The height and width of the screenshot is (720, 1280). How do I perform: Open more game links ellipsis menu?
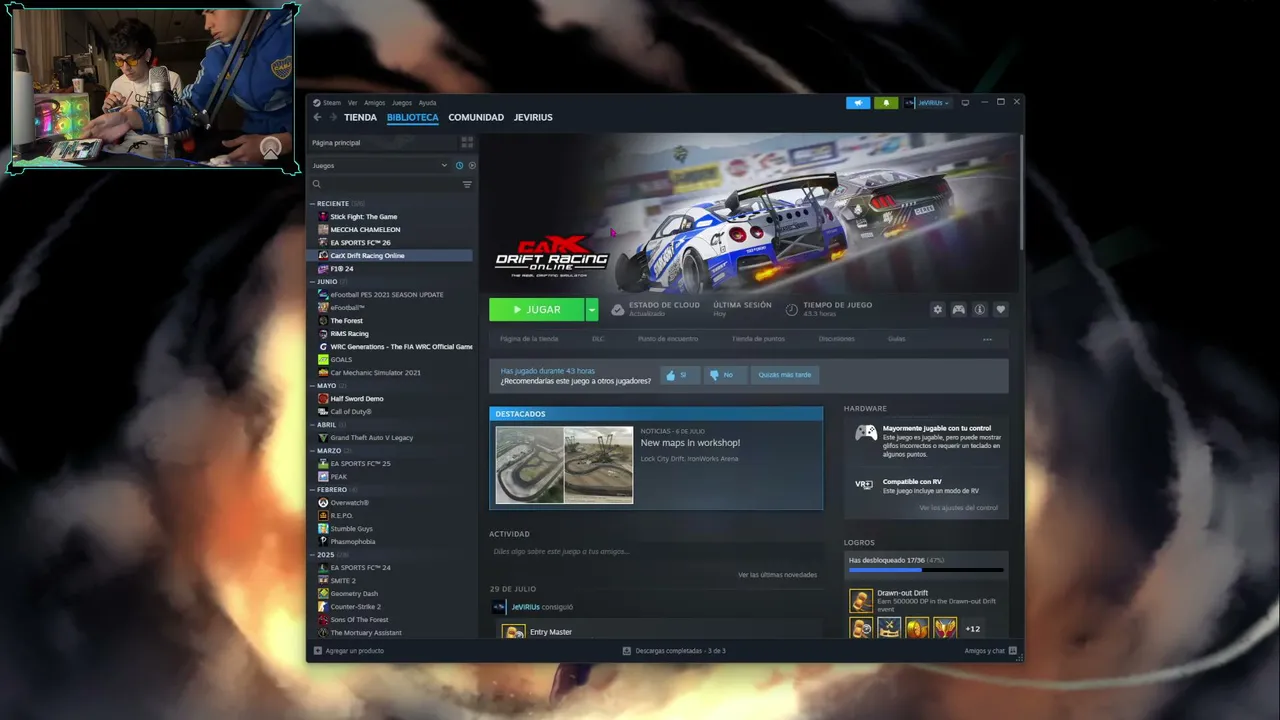coord(987,339)
